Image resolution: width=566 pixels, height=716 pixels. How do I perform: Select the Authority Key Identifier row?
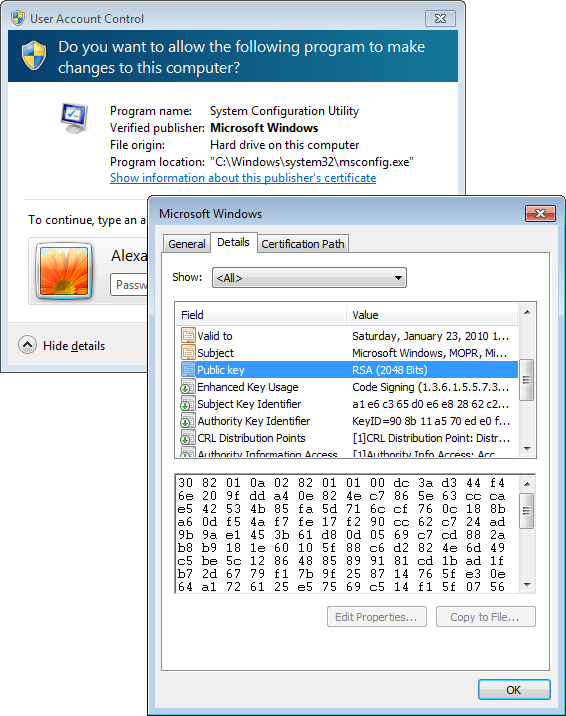point(346,421)
